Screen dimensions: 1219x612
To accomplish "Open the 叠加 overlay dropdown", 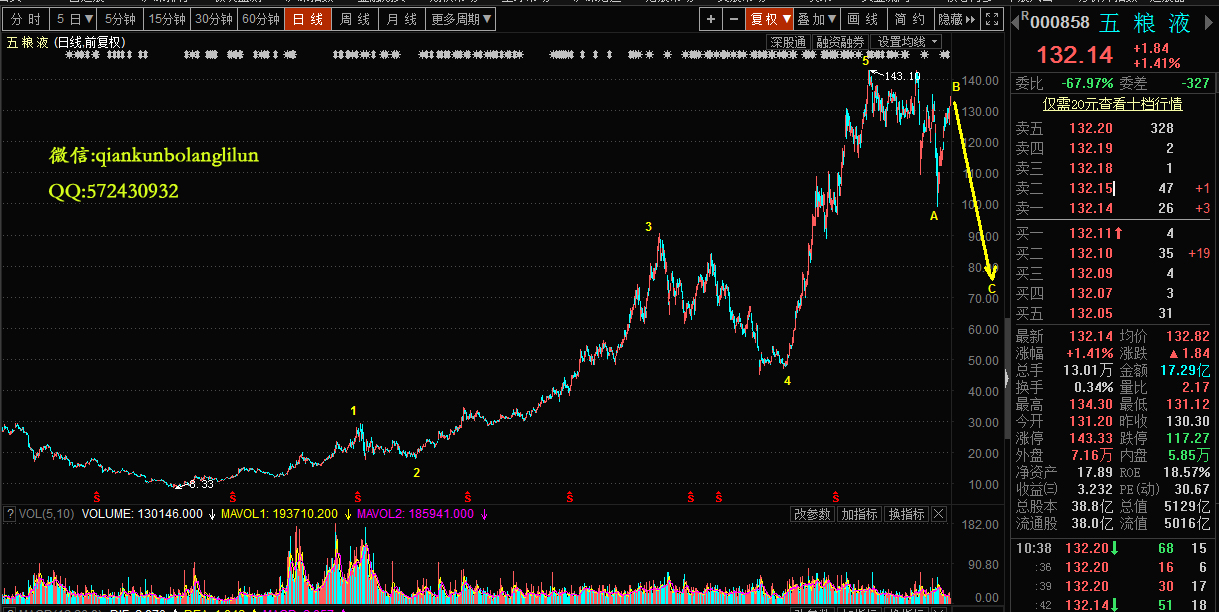I will [817, 19].
